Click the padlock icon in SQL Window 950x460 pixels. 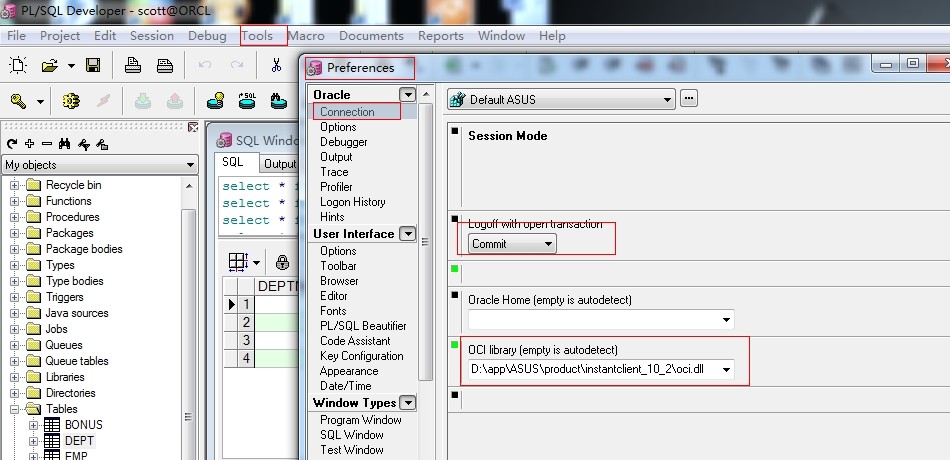[x=282, y=262]
